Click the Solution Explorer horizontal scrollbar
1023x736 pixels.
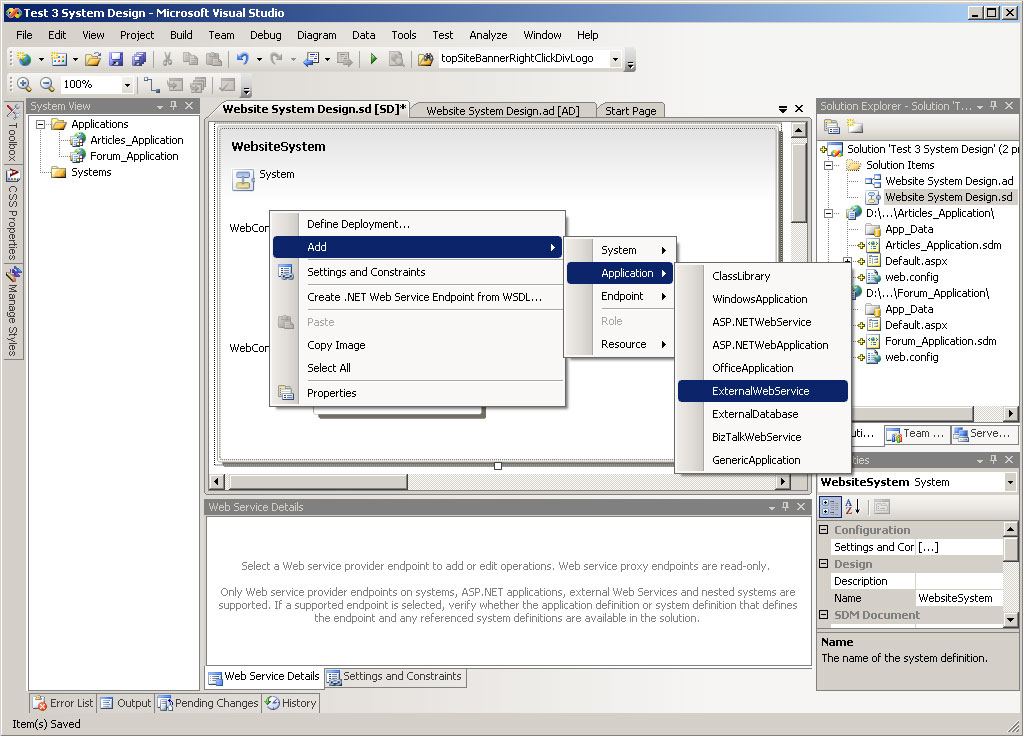click(x=913, y=414)
